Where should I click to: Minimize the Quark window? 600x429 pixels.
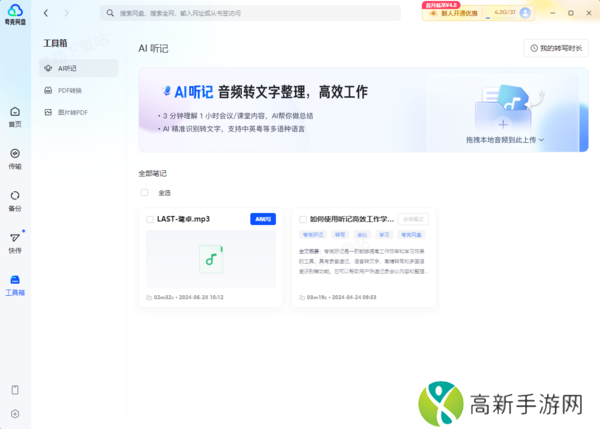click(x=553, y=13)
